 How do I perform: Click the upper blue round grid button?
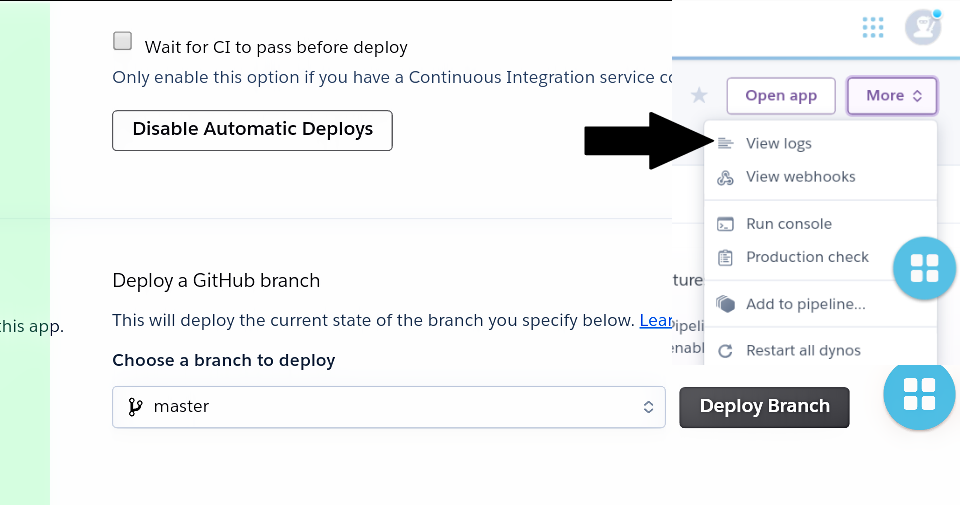tap(924, 268)
